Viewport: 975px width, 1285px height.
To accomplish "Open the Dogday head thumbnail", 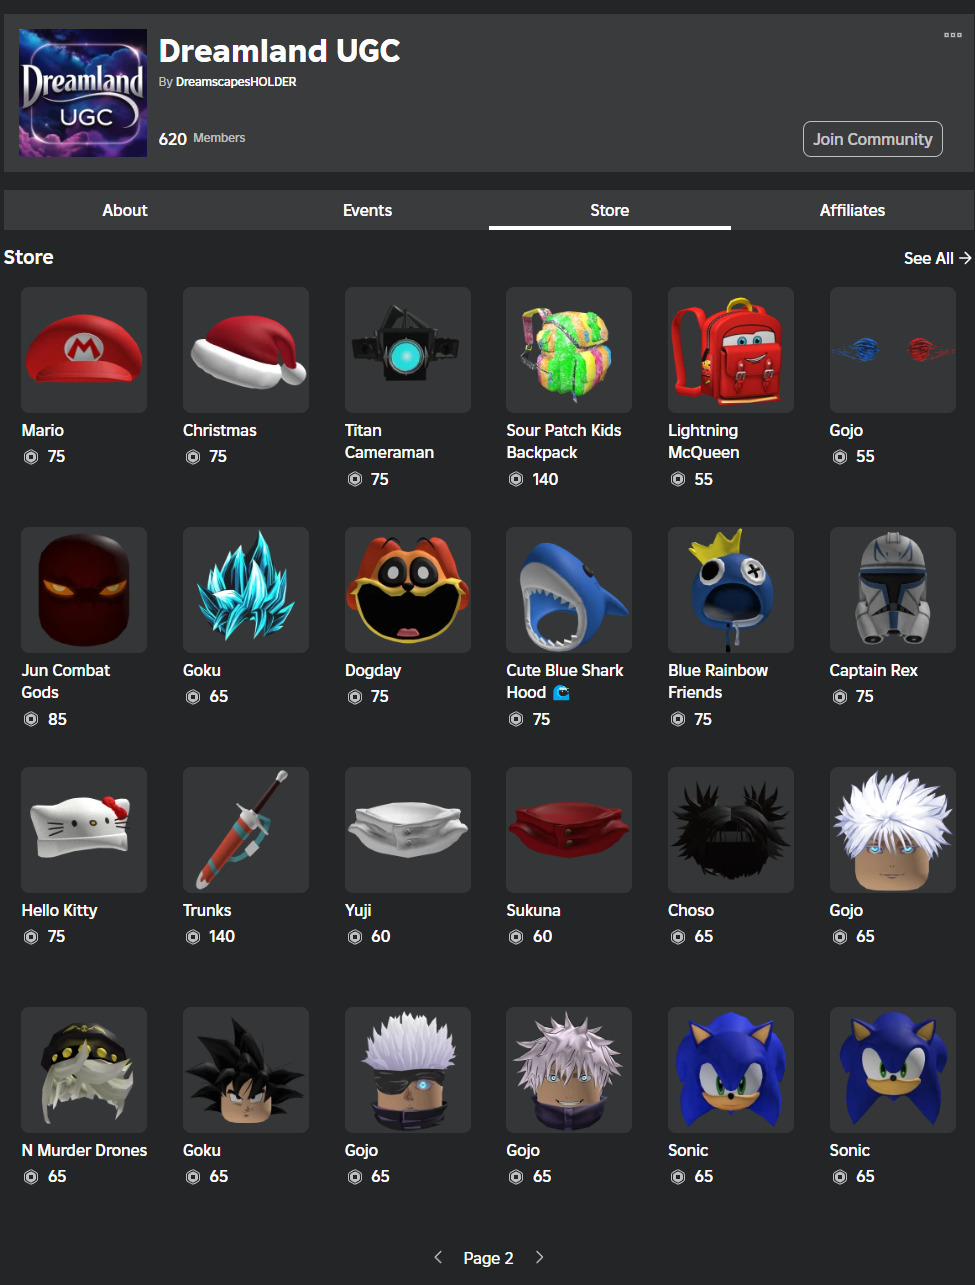I will [408, 590].
